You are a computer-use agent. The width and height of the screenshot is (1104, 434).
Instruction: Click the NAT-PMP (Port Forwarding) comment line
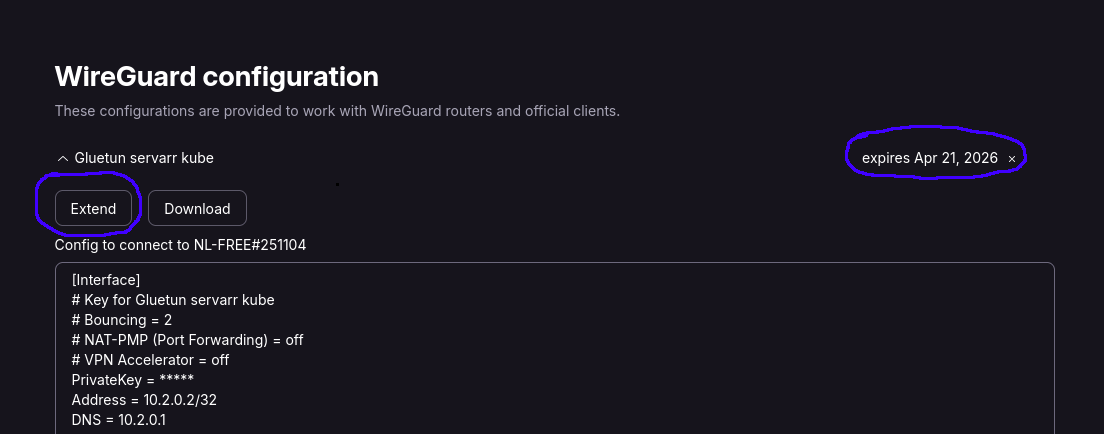tap(187, 340)
